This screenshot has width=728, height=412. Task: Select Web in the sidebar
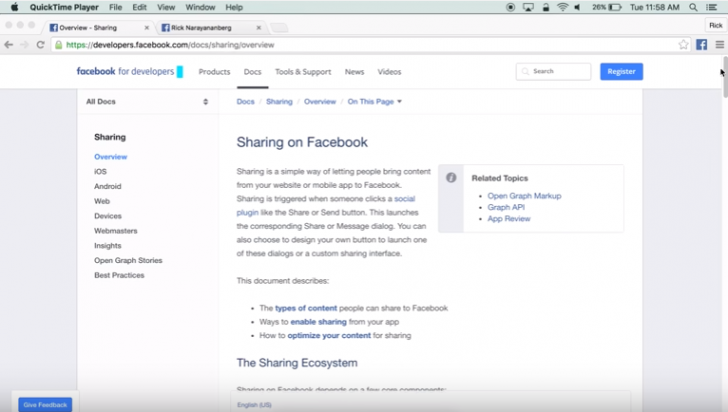point(102,201)
